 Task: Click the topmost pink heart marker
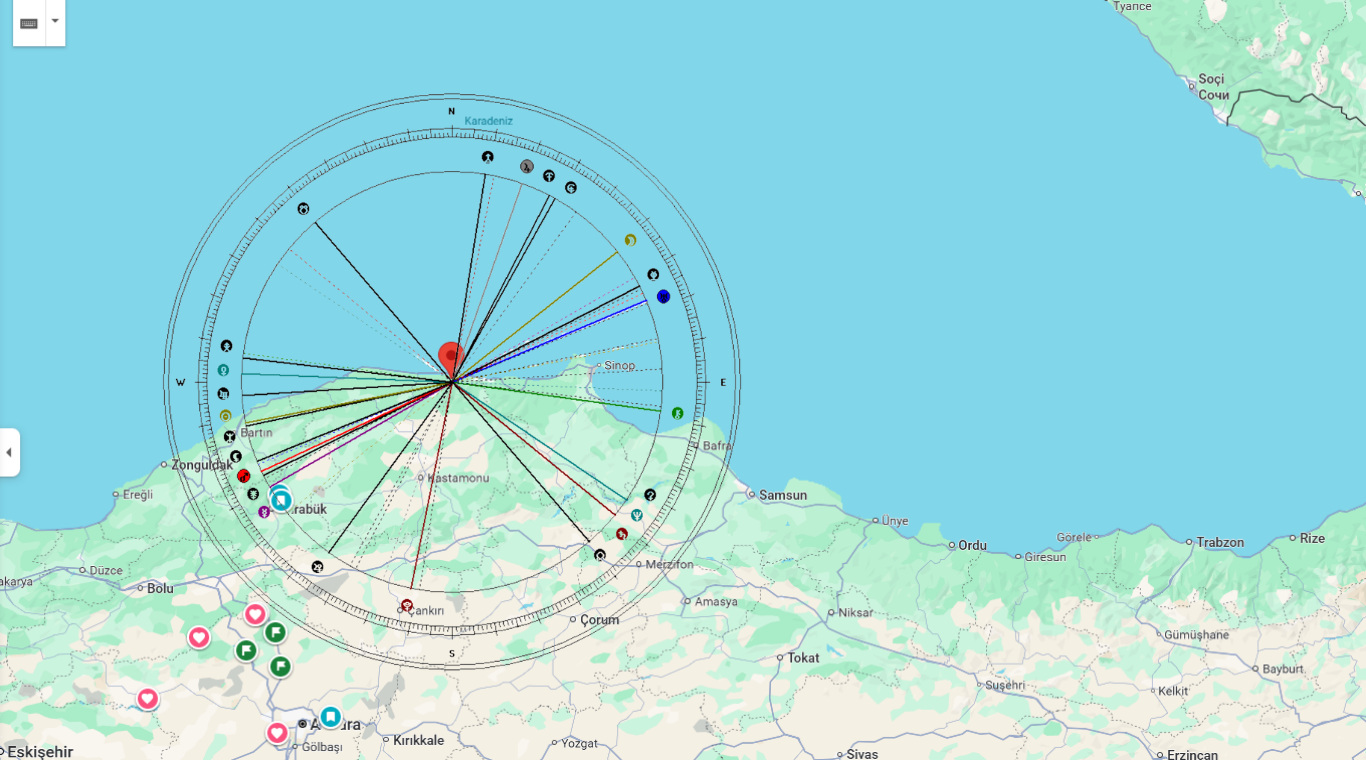(255, 614)
